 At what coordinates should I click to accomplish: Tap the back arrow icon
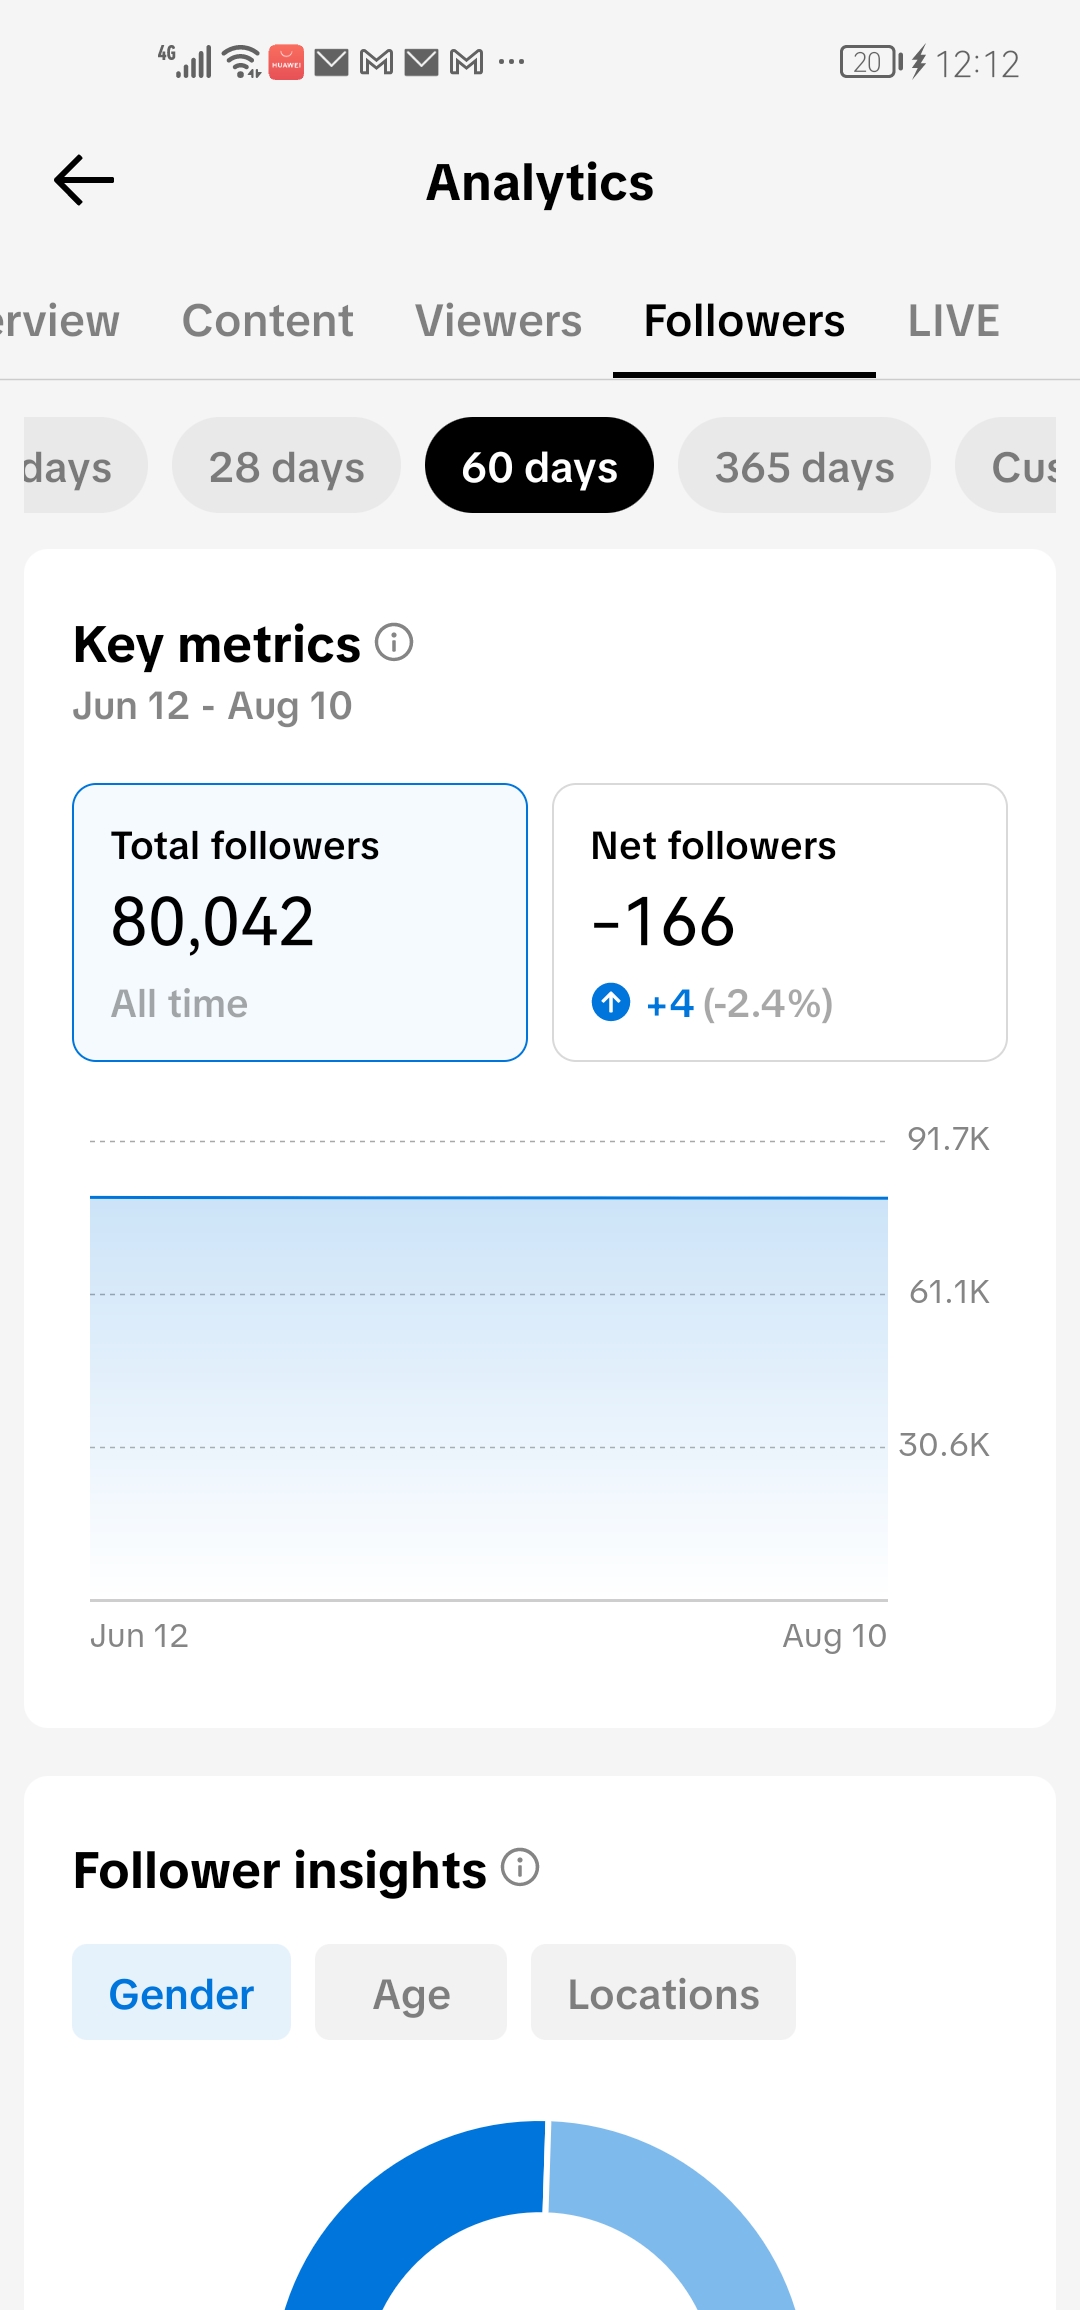click(84, 181)
